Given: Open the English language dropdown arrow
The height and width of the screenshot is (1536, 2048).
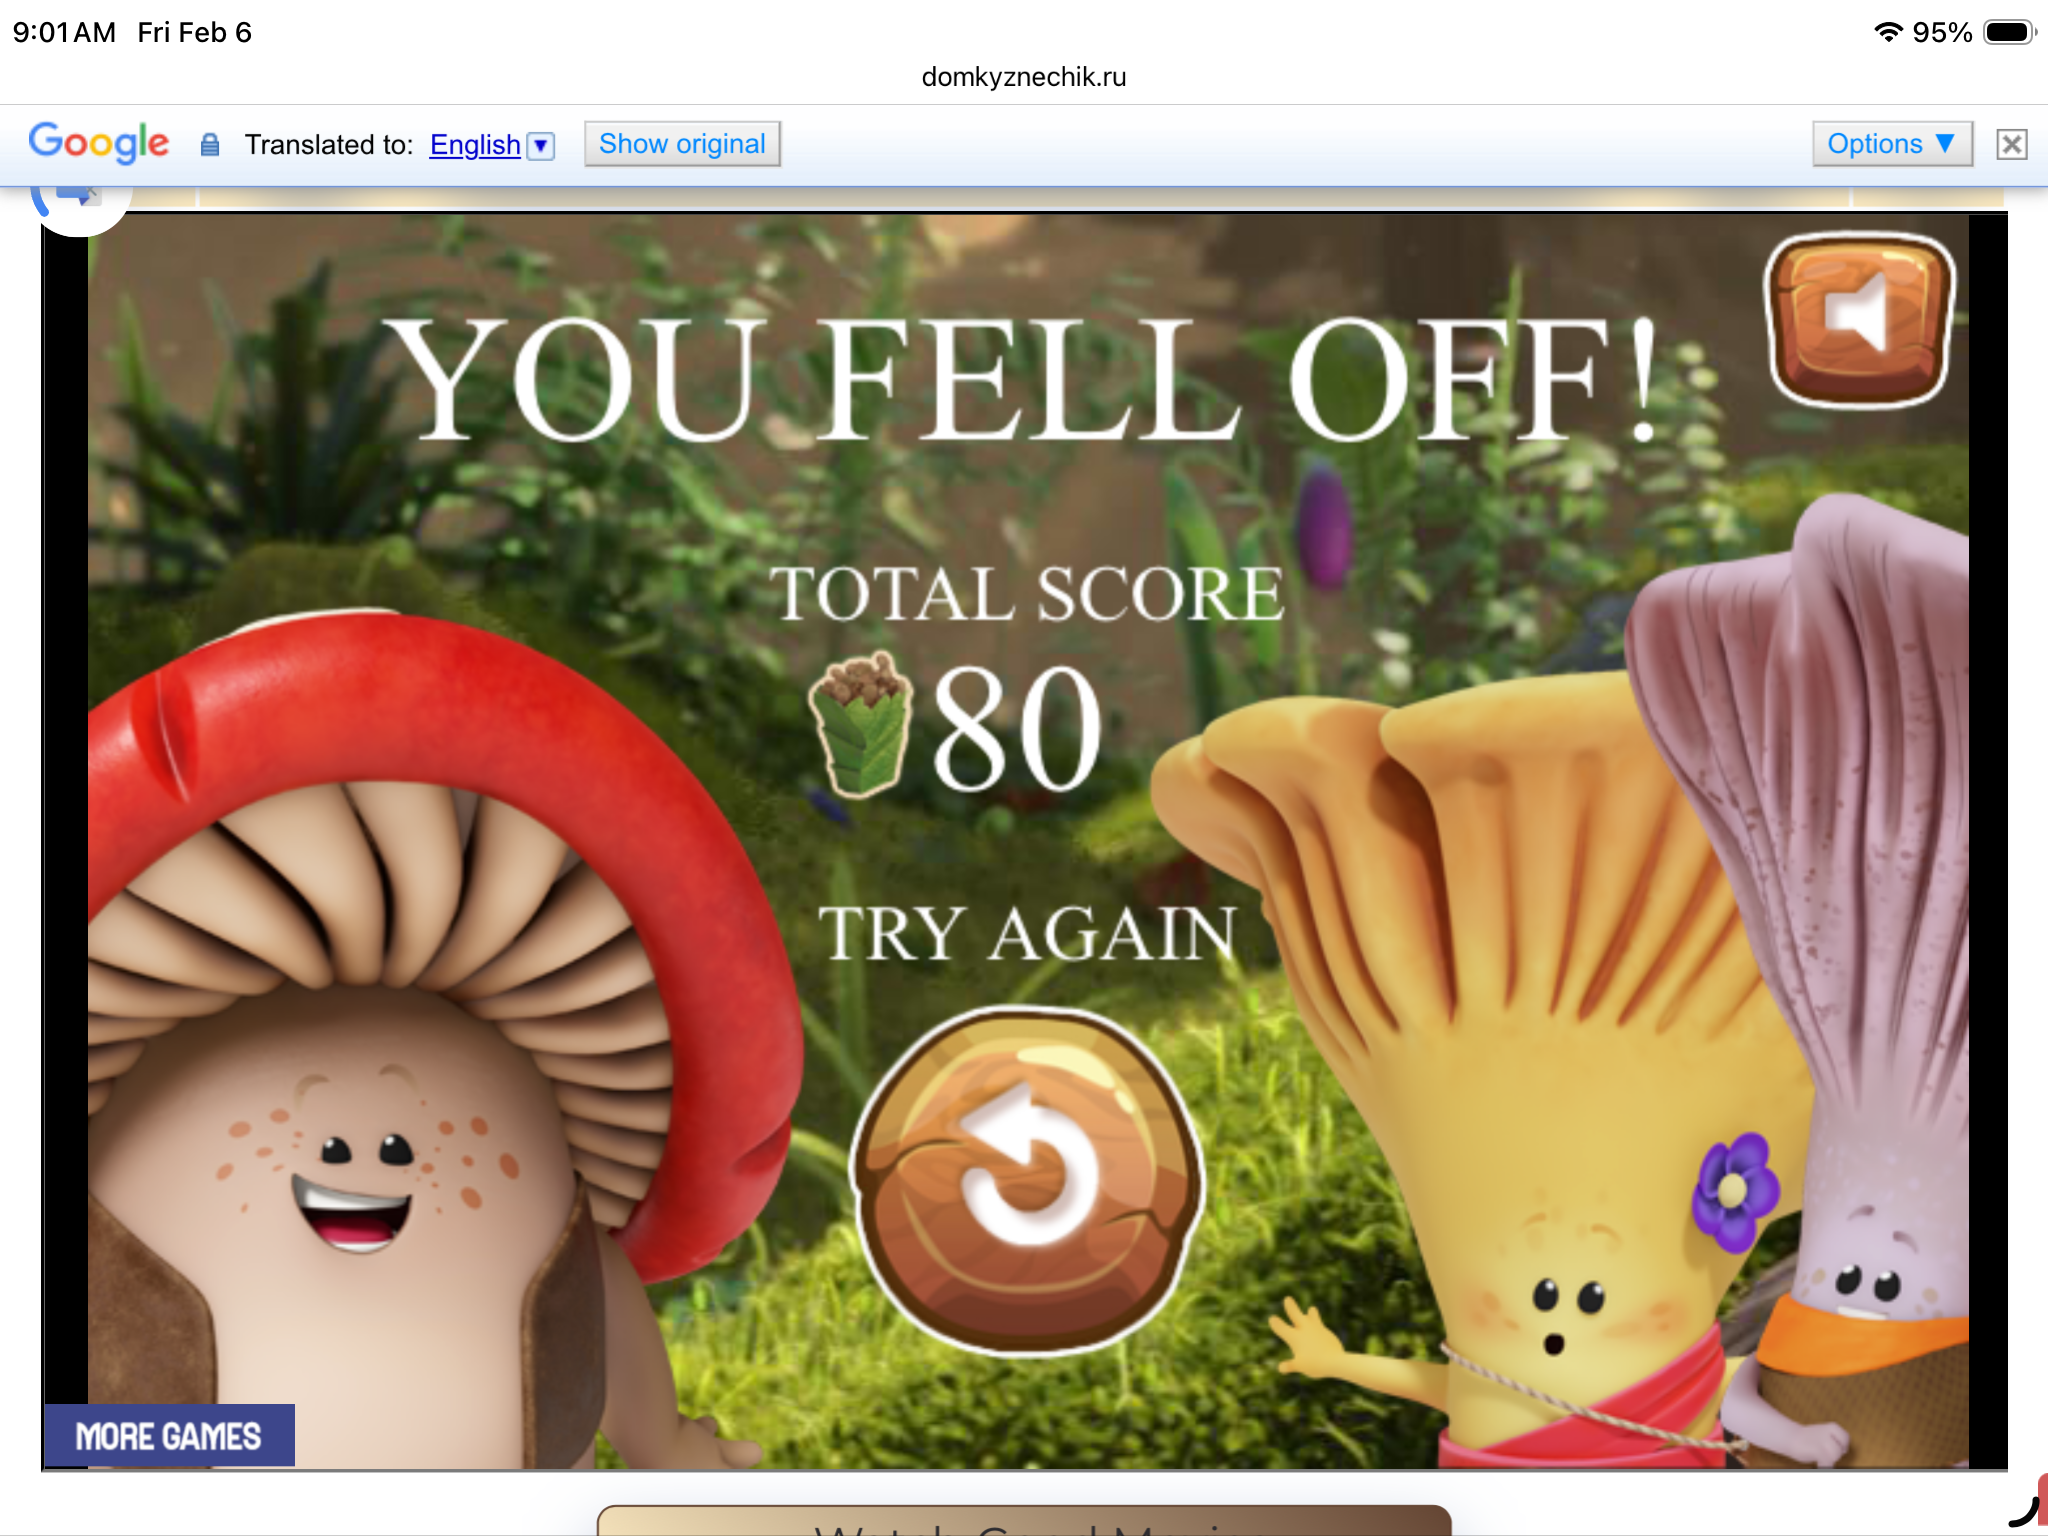Looking at the screenshot, I should 541,146.
